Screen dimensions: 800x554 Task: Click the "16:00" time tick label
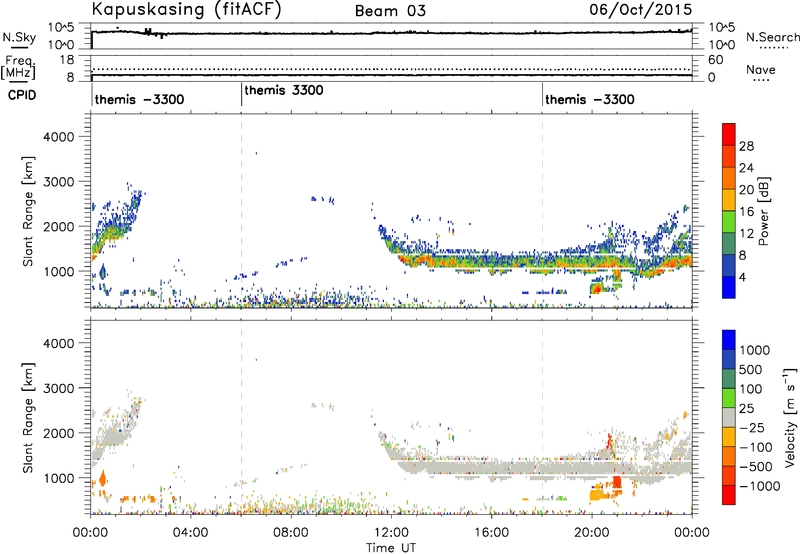(491, 533)
